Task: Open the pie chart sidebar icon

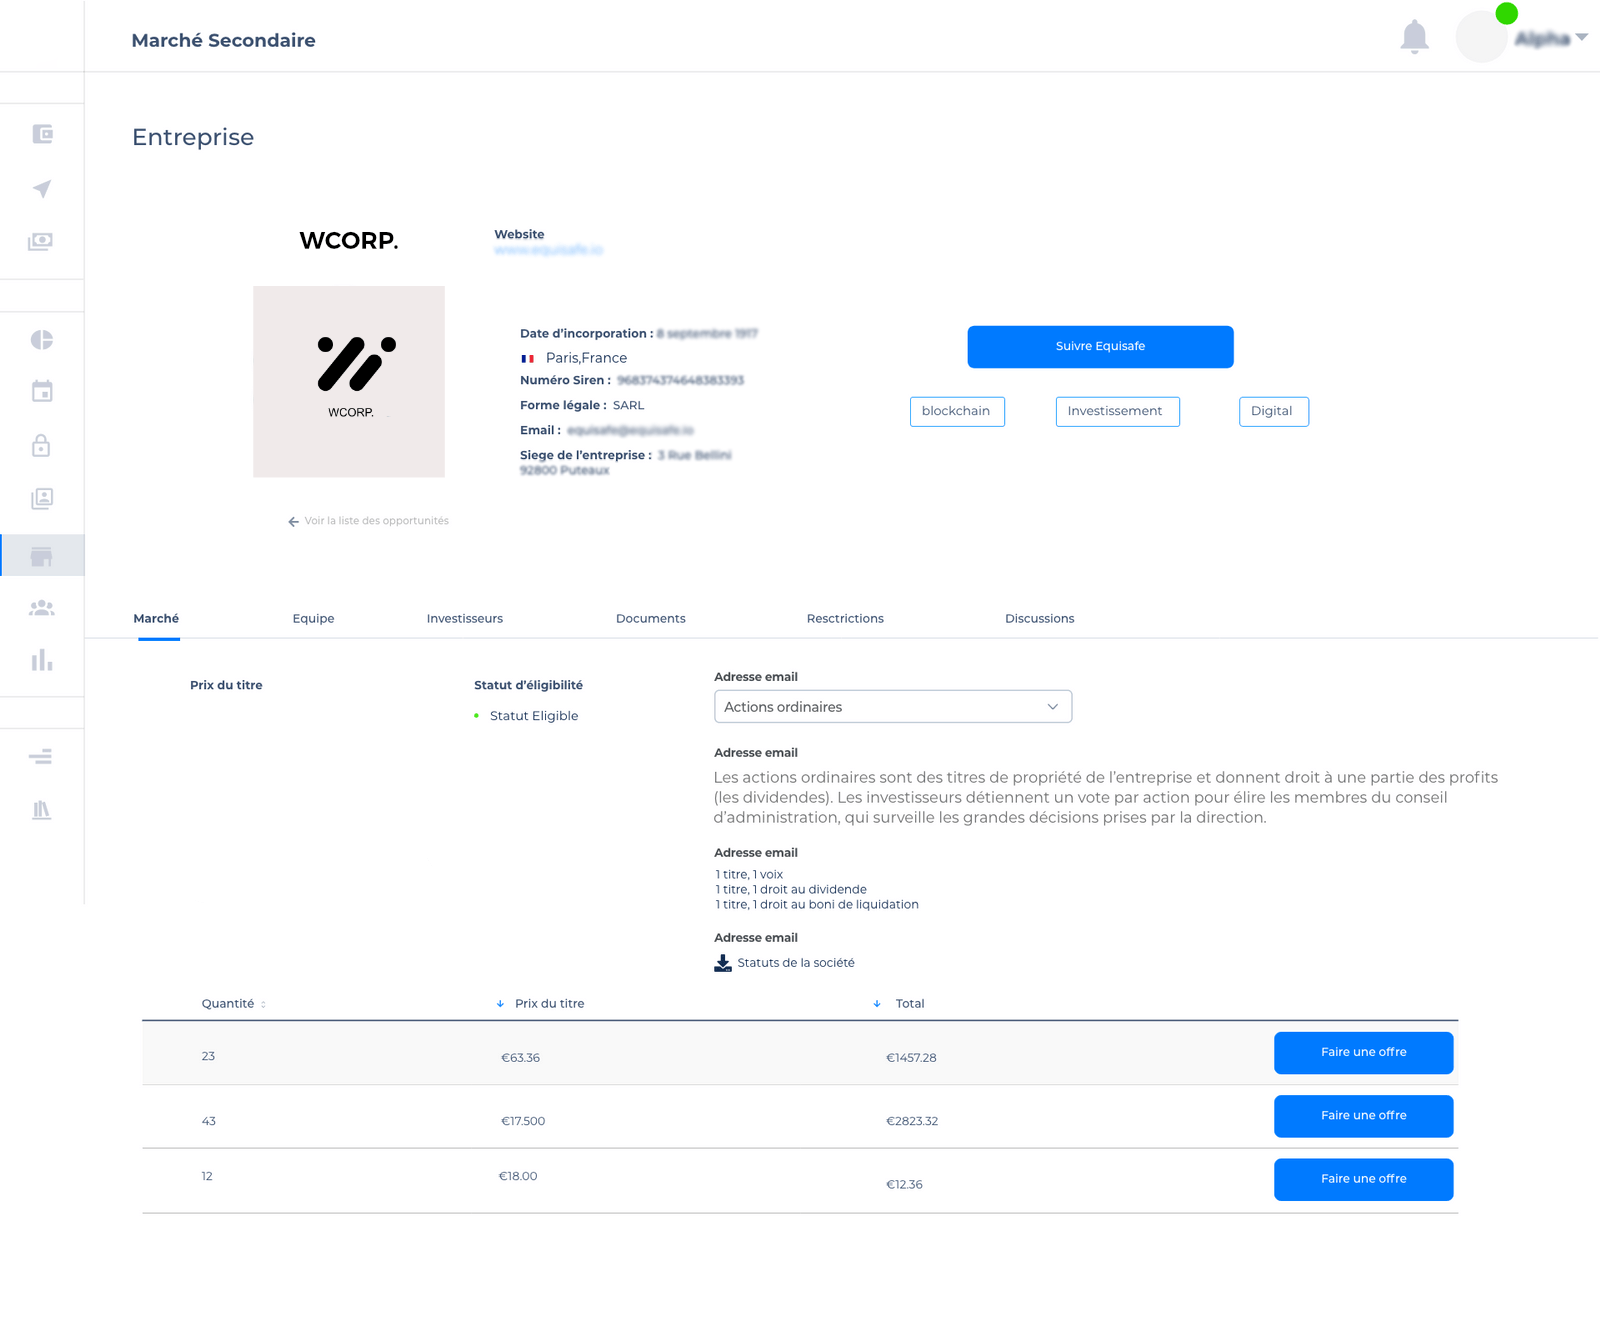Action: [42, 340]
